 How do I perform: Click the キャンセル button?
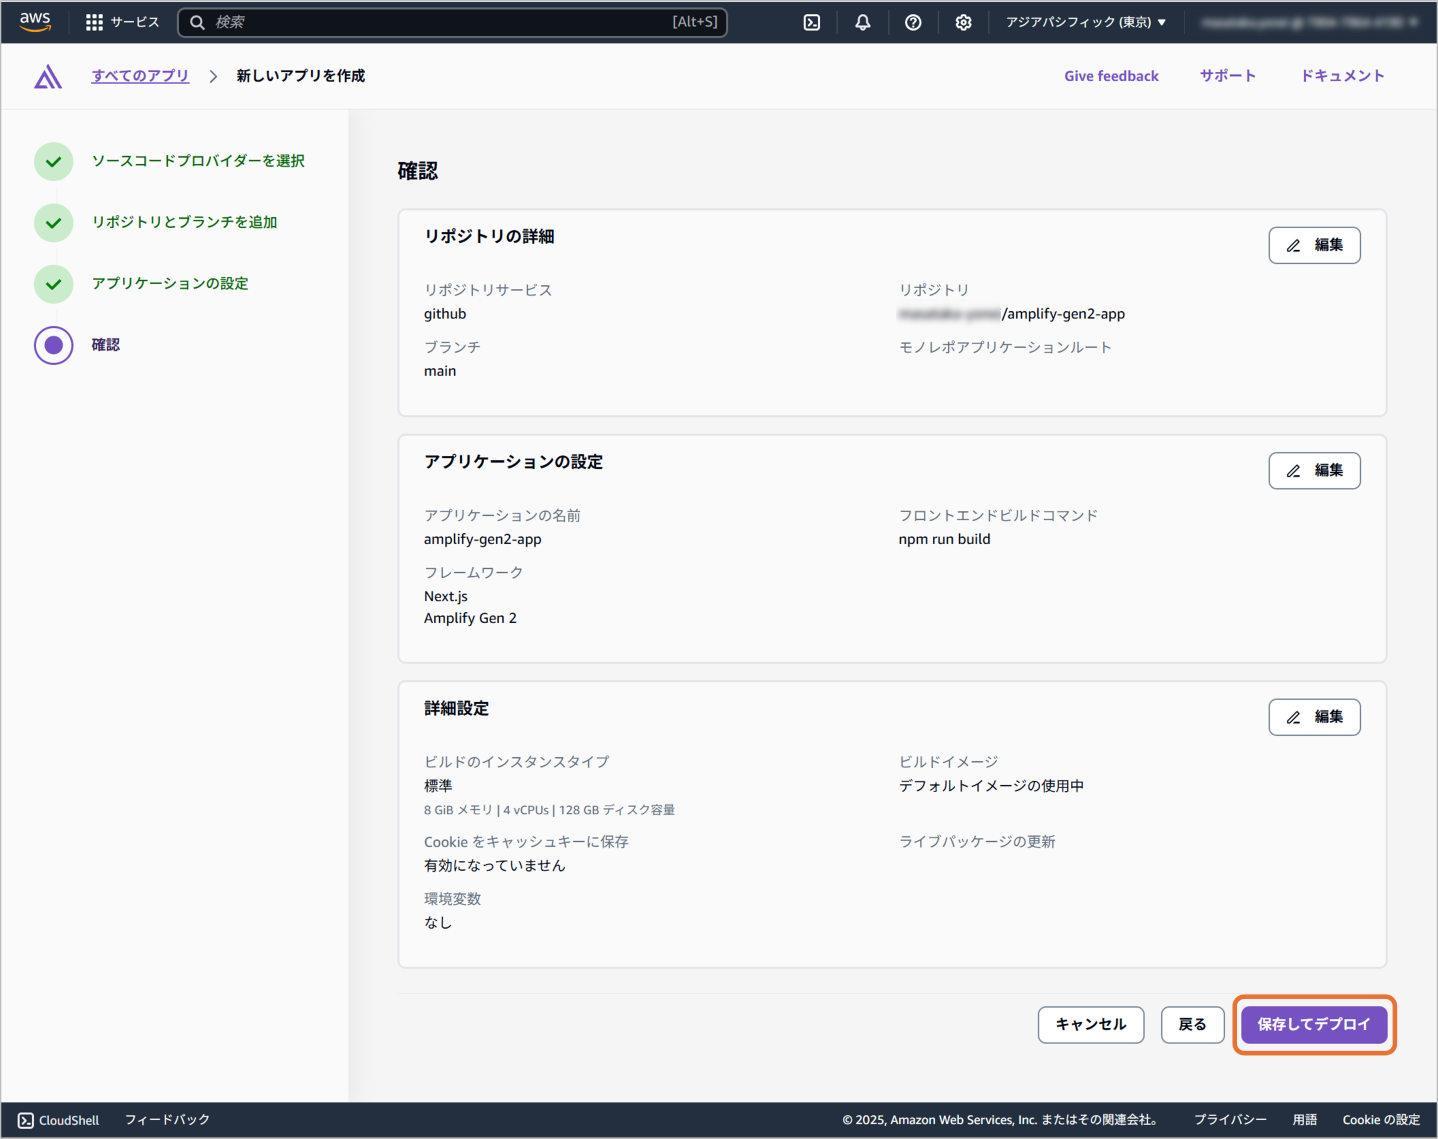[1091, 1025]
